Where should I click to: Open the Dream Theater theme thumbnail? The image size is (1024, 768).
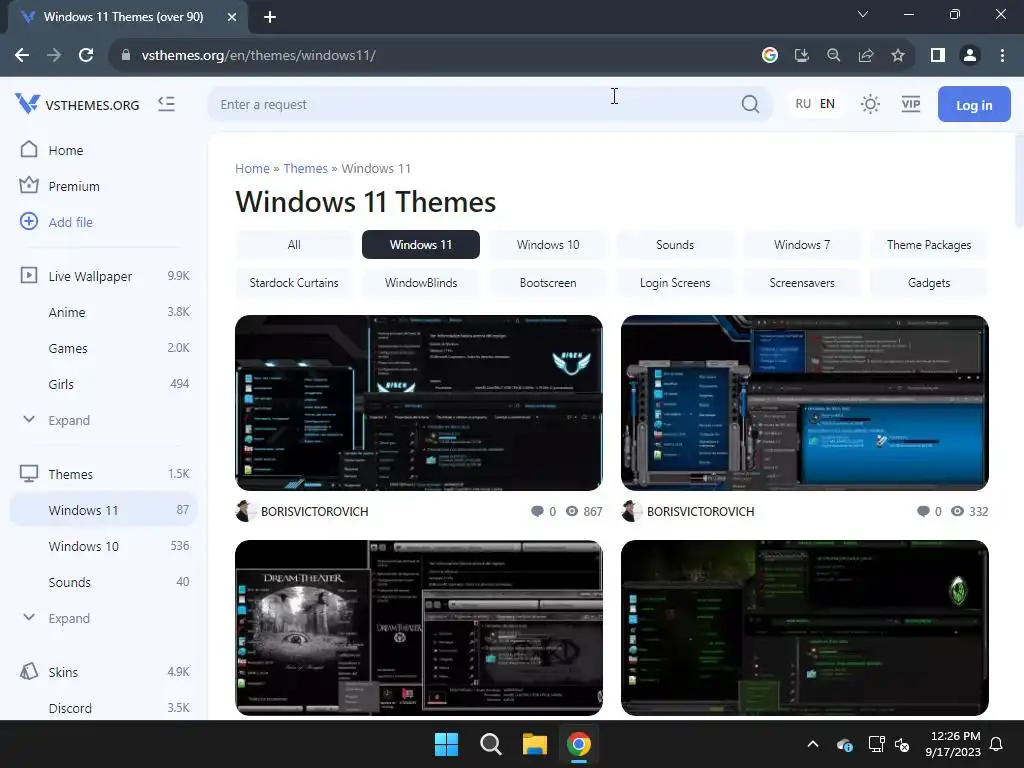[x=419, y=628]
